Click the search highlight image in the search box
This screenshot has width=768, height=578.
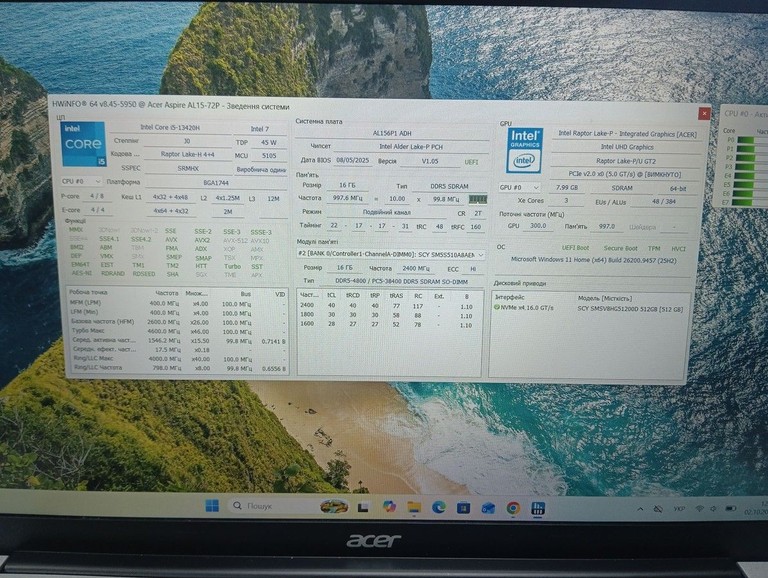pos(334,506)
